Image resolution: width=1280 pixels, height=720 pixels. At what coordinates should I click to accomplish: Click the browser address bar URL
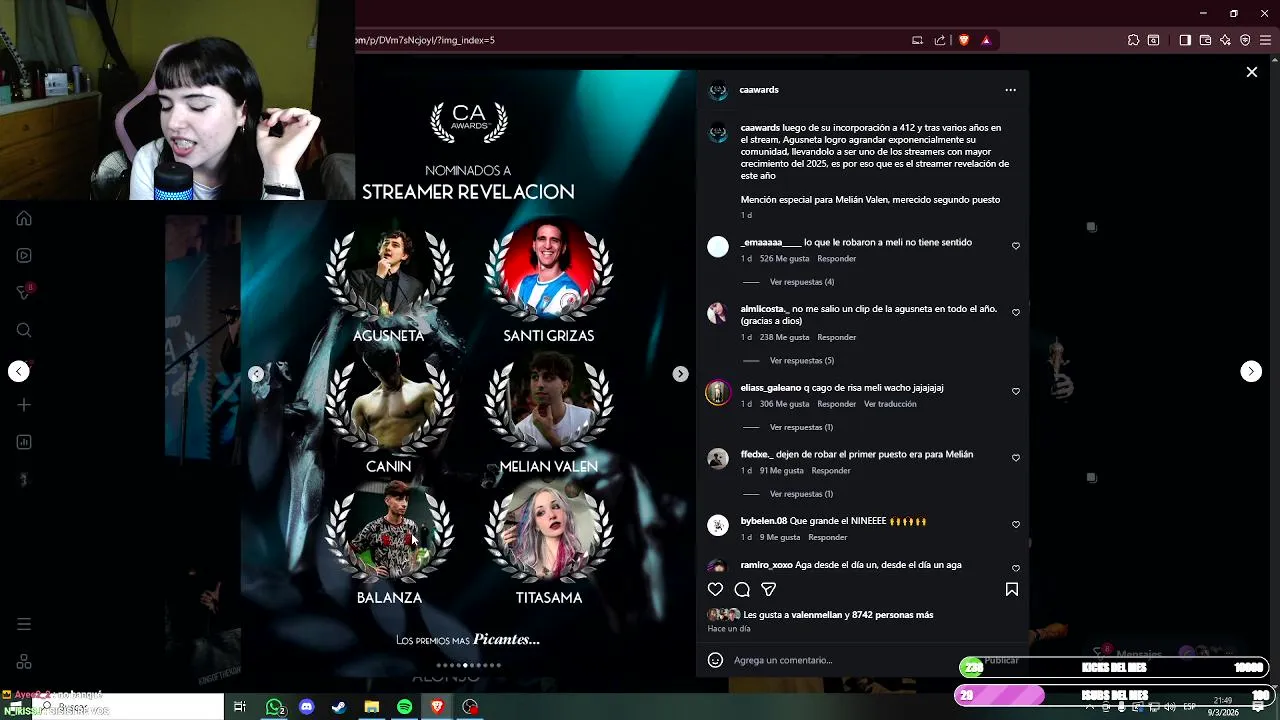tap(425, 40)
